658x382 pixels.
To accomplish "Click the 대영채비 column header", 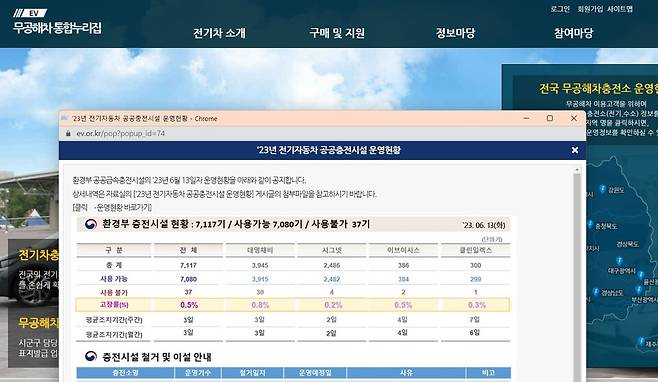I will (260, 250).
